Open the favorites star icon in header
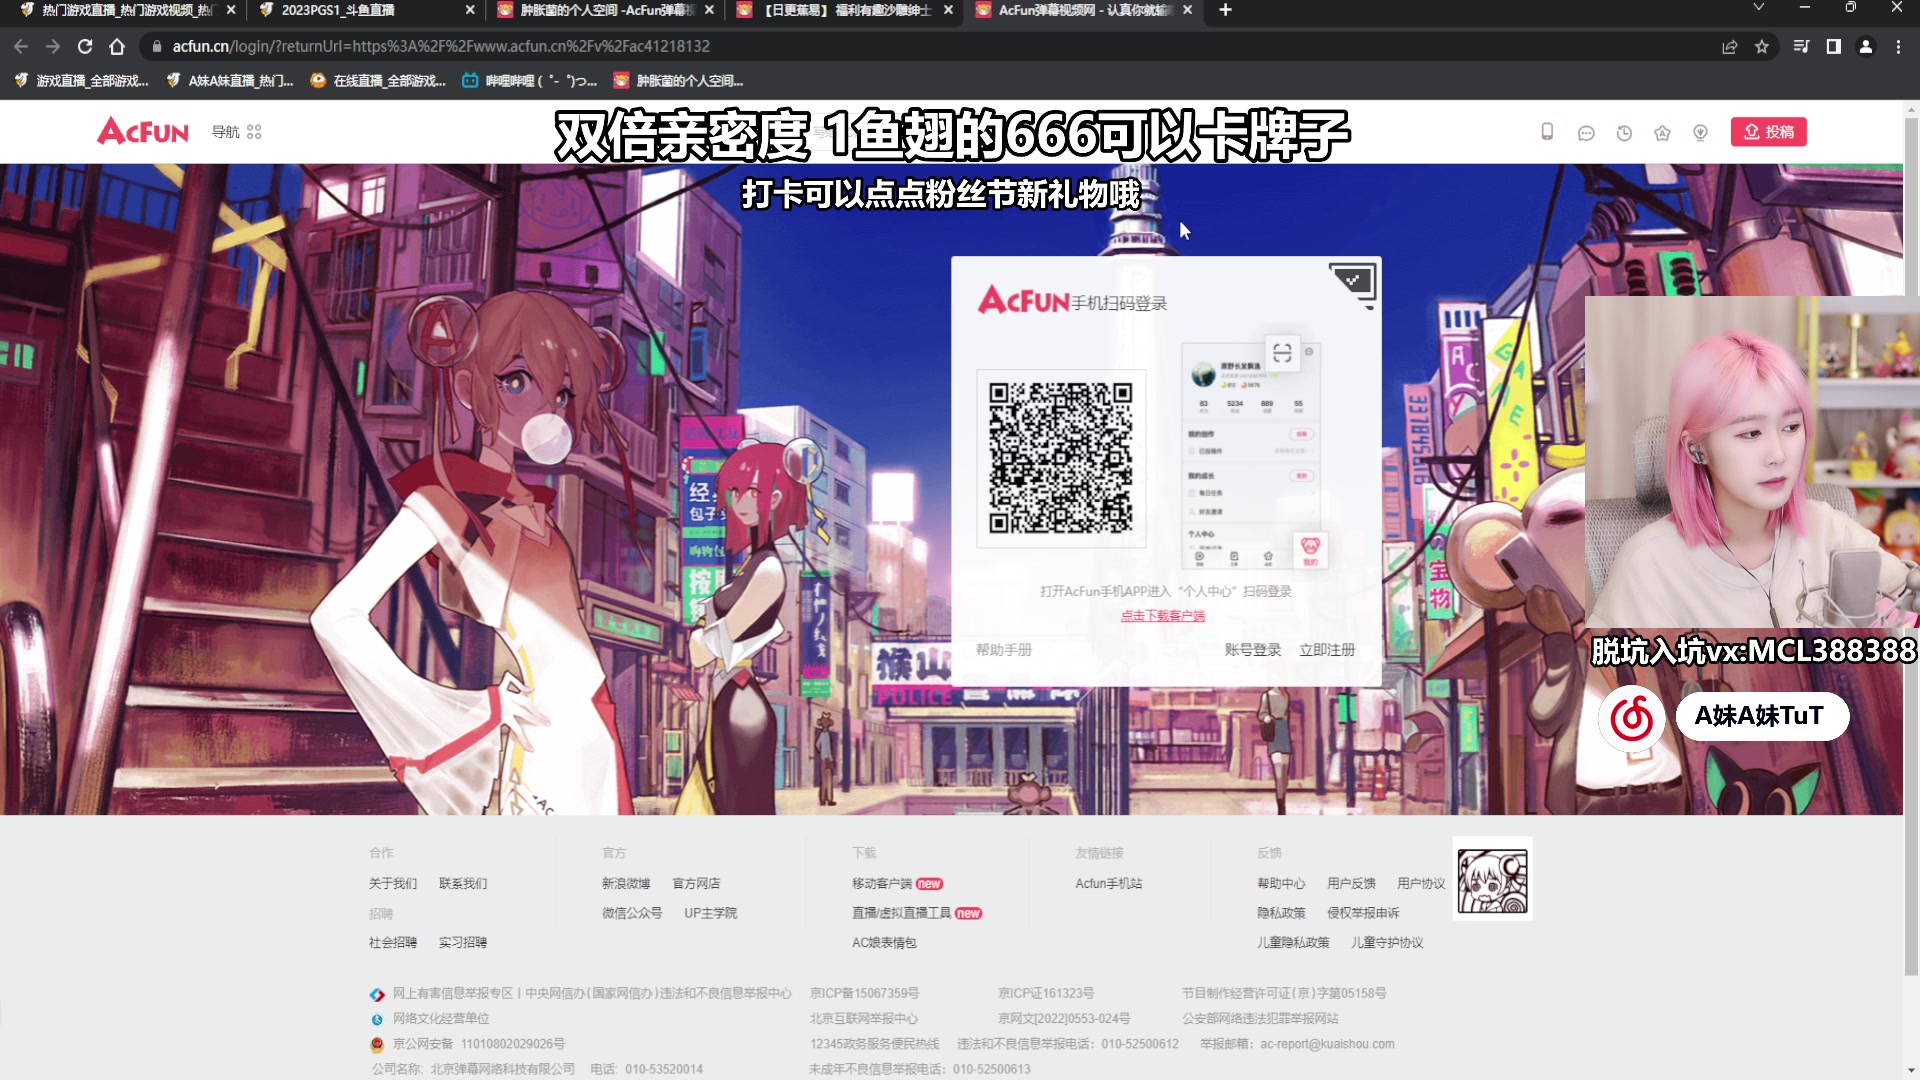This screenshot has width=1920, height=1080. [1662, 132]
